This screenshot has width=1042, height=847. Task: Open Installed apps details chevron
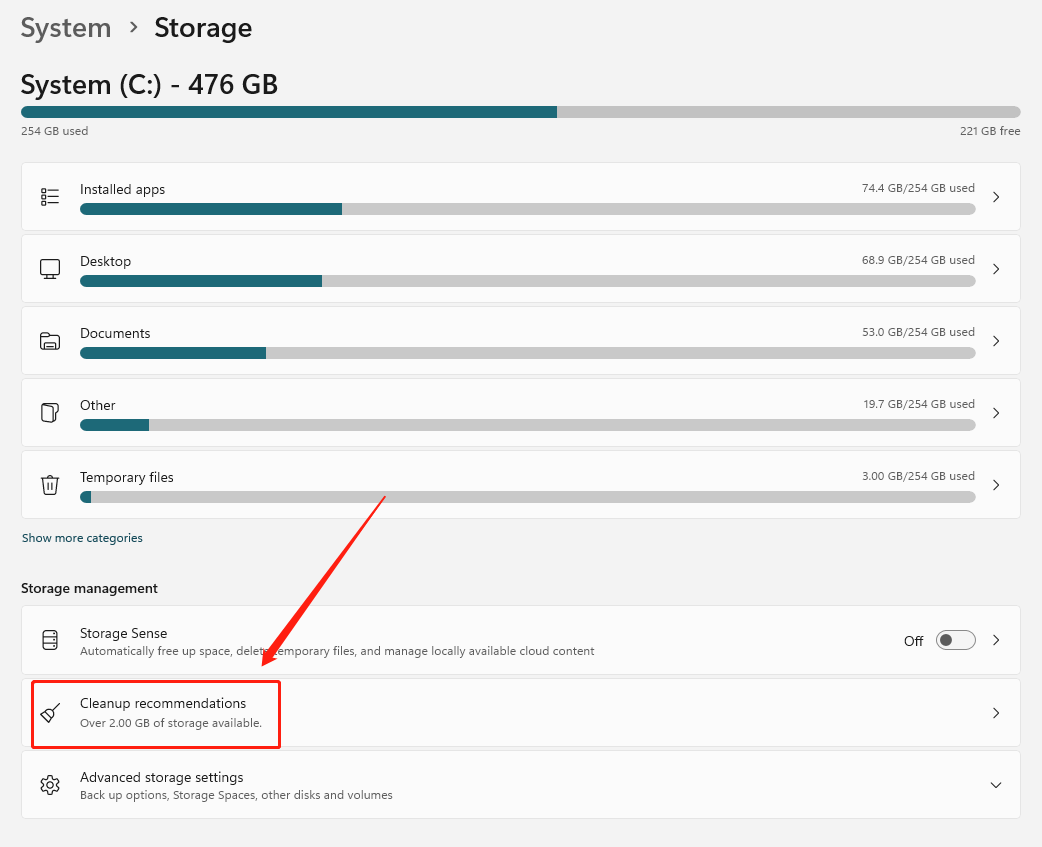point(996,197)
